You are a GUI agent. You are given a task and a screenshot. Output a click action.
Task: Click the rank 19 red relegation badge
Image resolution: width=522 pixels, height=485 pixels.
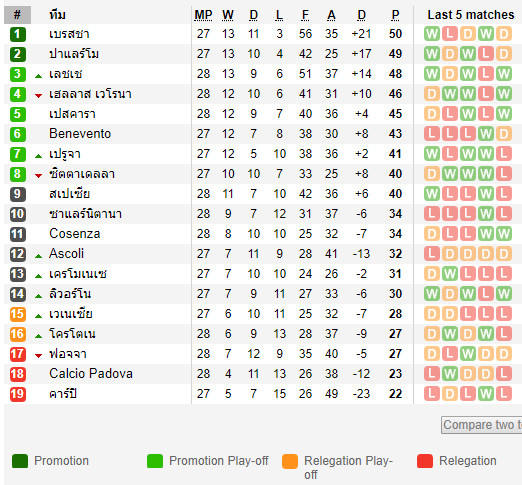pos(18,394)
